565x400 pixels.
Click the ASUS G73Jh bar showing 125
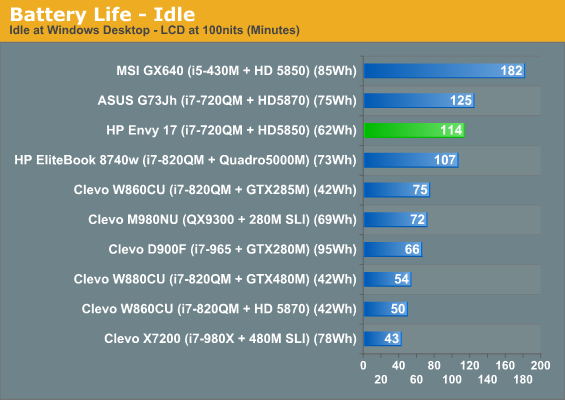(419, 101)
